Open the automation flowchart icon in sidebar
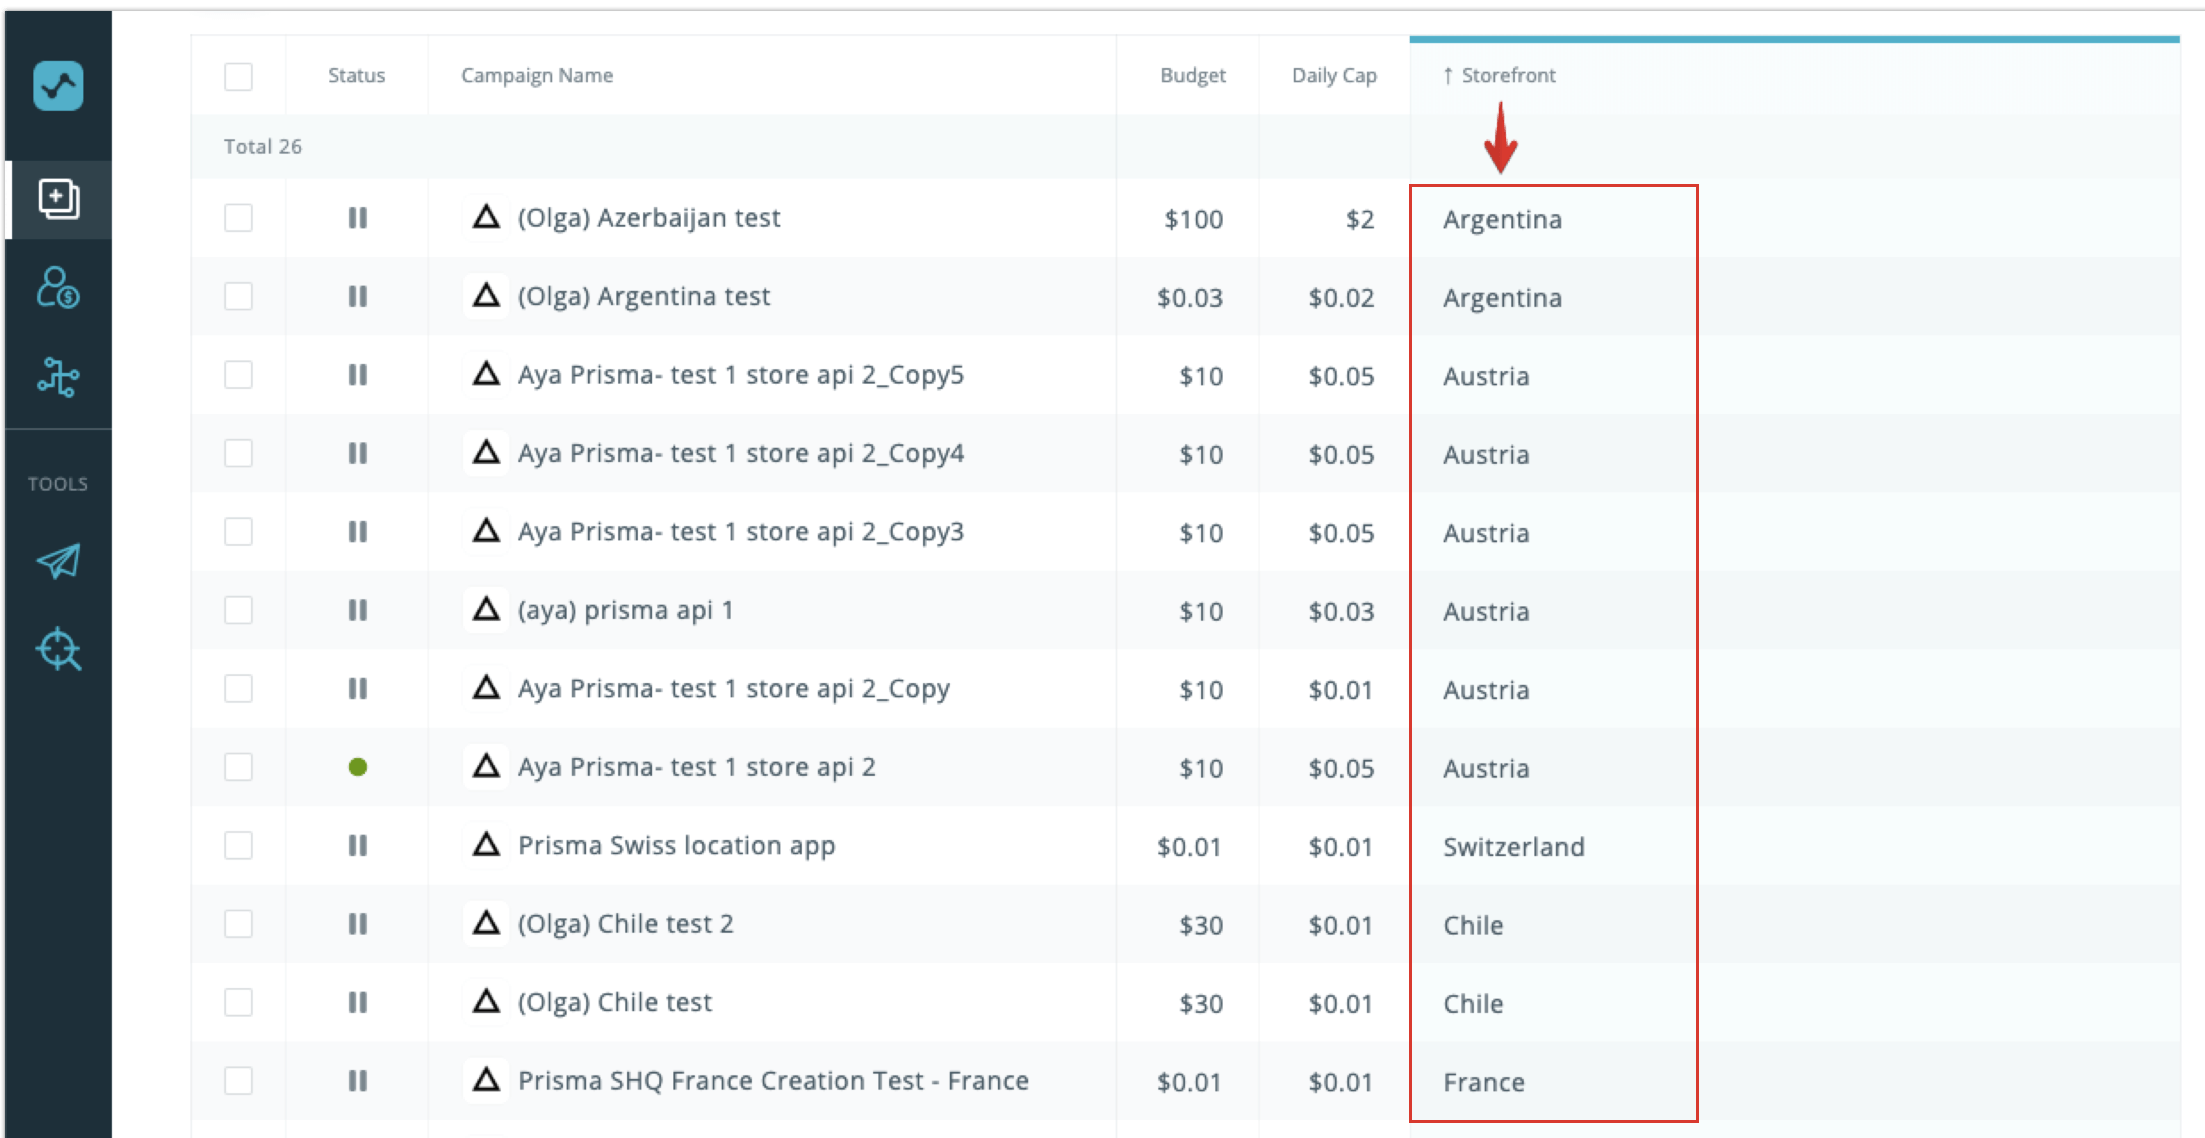The image size is (2205, 1138). pyautogui.click(x=57, y=379)
